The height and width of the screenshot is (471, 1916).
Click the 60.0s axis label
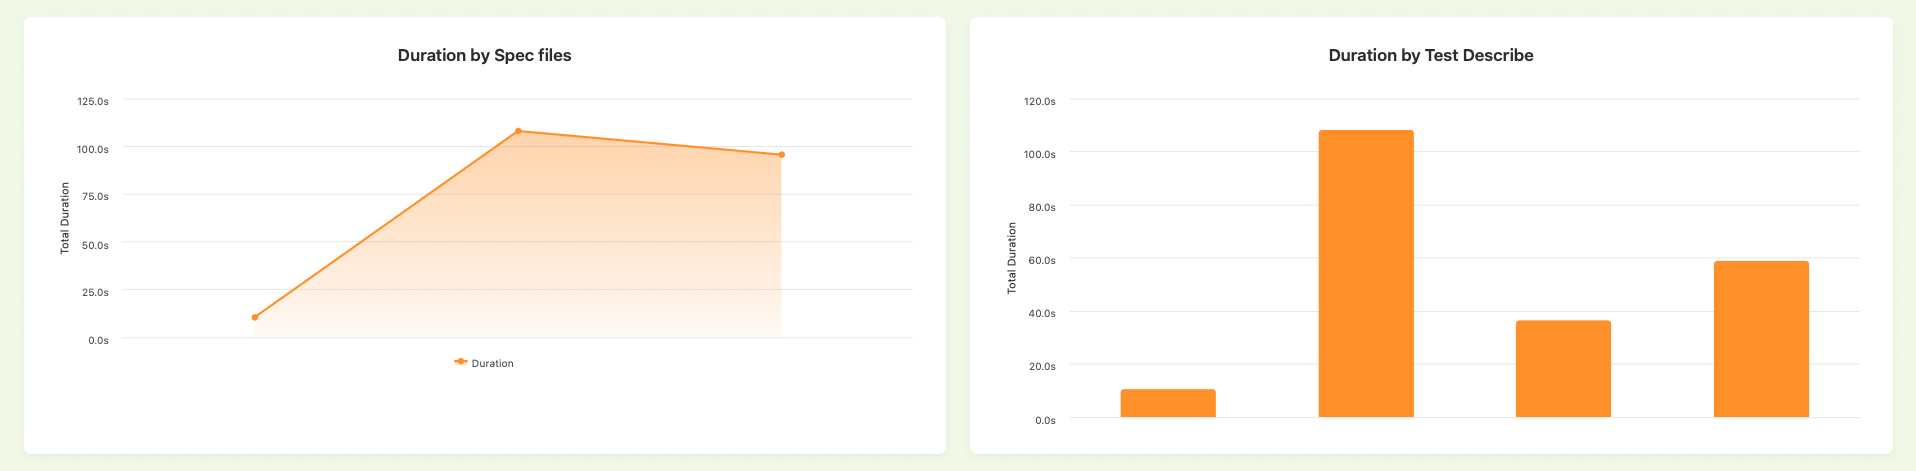[1040, 261]
